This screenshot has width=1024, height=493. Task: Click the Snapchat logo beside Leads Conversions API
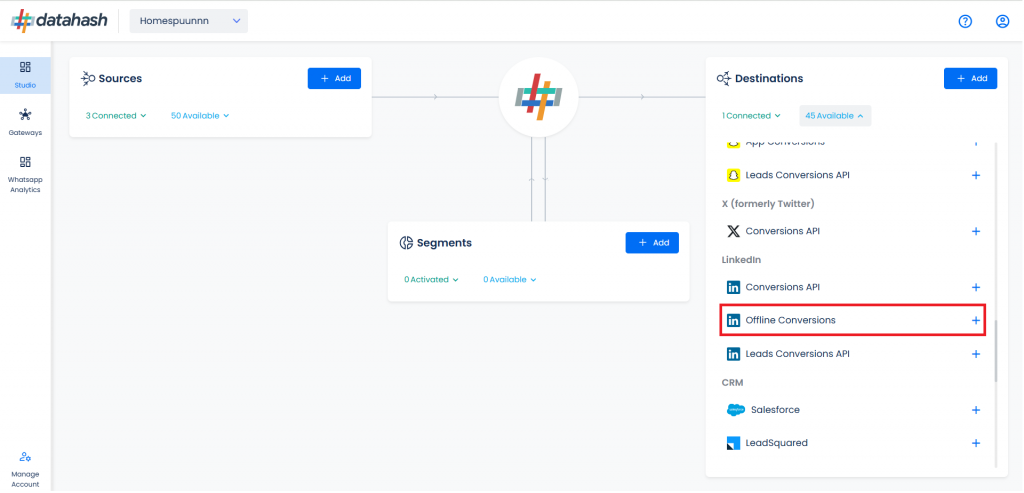pyautogui.click(x=733, y=175)
